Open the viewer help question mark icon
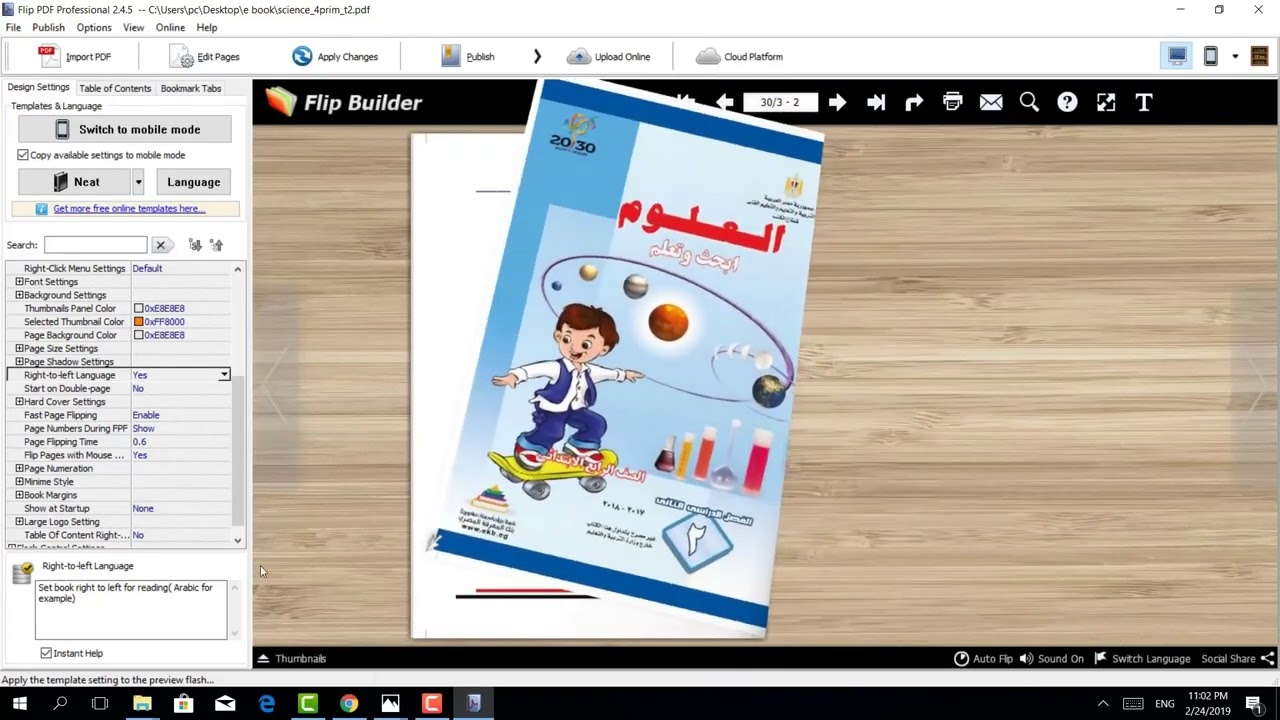Screen dimensions: 1280x720 coord(1067,102)
